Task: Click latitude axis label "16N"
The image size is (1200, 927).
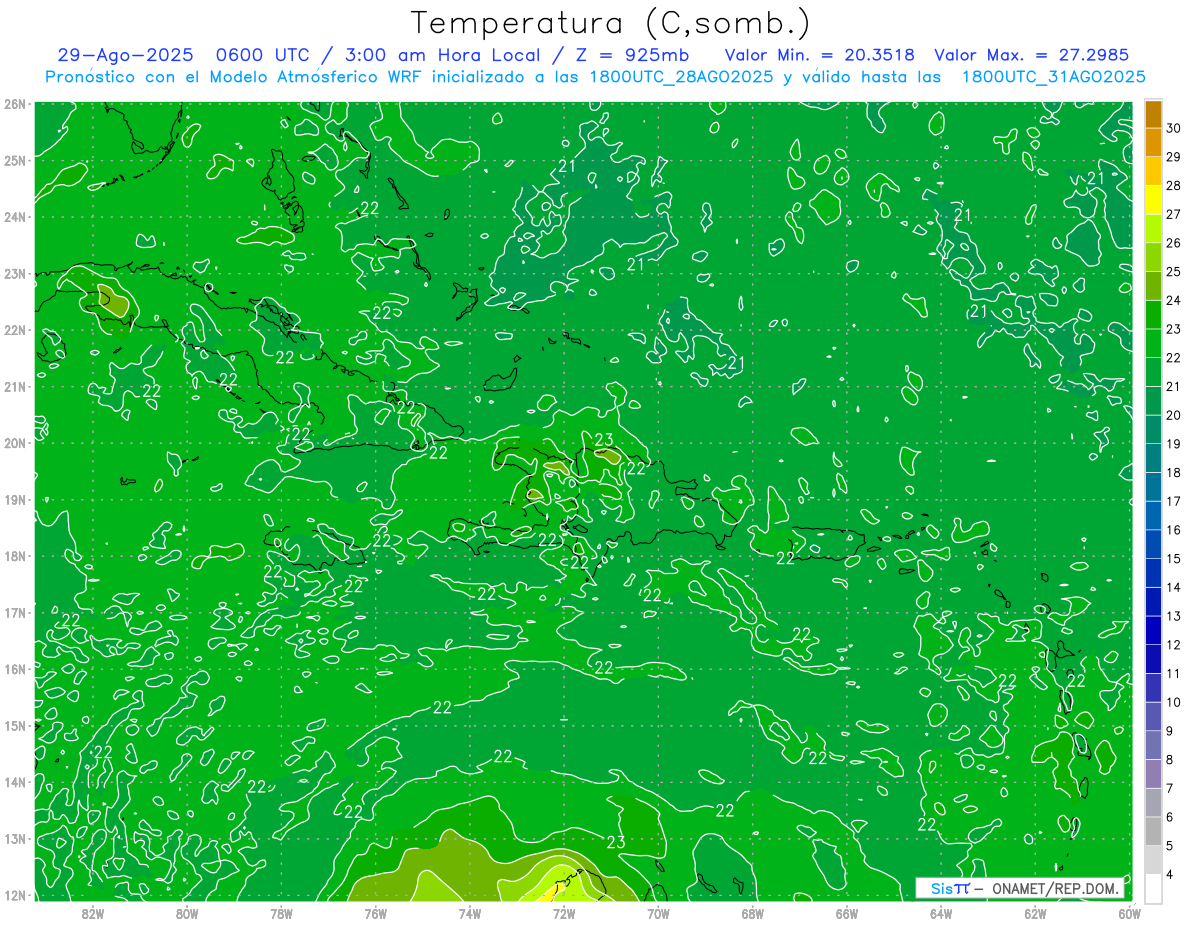Action: pyautogui.click(x=15, y=669)
